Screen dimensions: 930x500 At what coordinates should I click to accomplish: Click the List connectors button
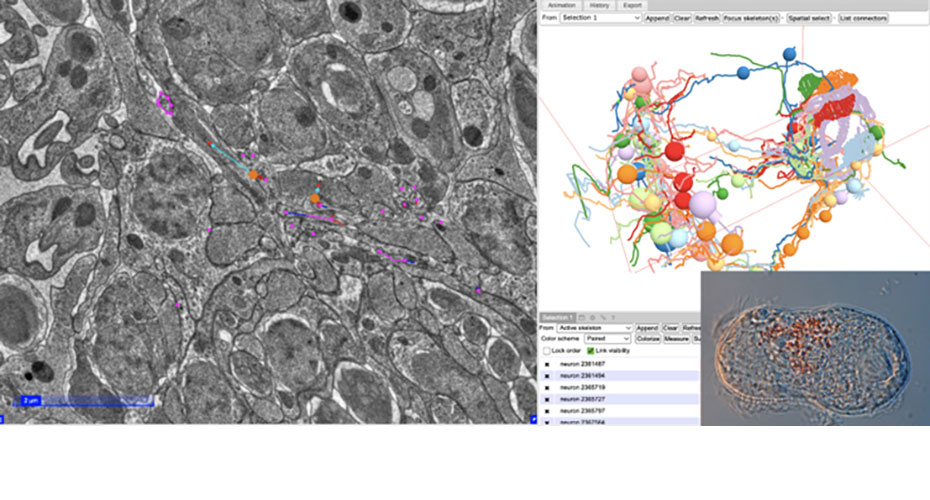[x=863, y=18]
